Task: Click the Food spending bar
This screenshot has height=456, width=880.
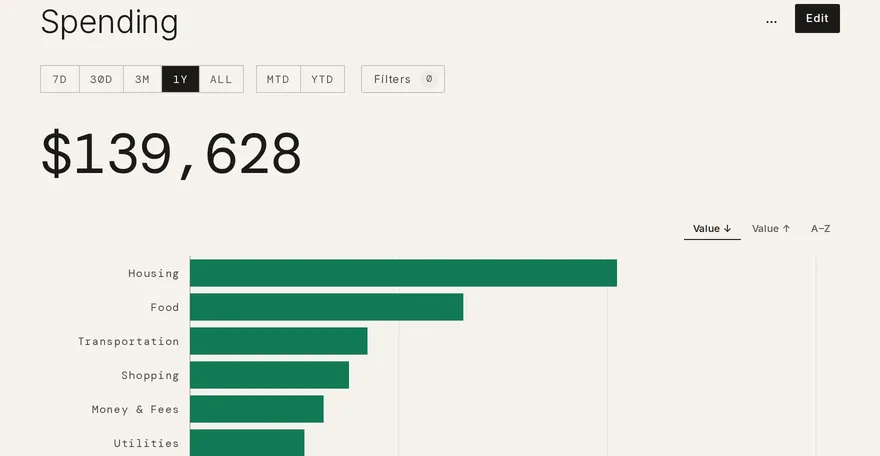Action: click(327, 307)
